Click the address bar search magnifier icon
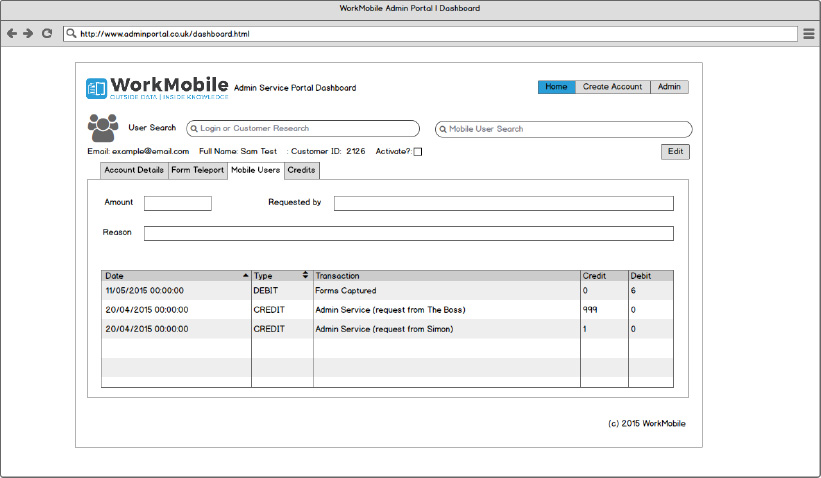821x478 pixels. [71, 34]
